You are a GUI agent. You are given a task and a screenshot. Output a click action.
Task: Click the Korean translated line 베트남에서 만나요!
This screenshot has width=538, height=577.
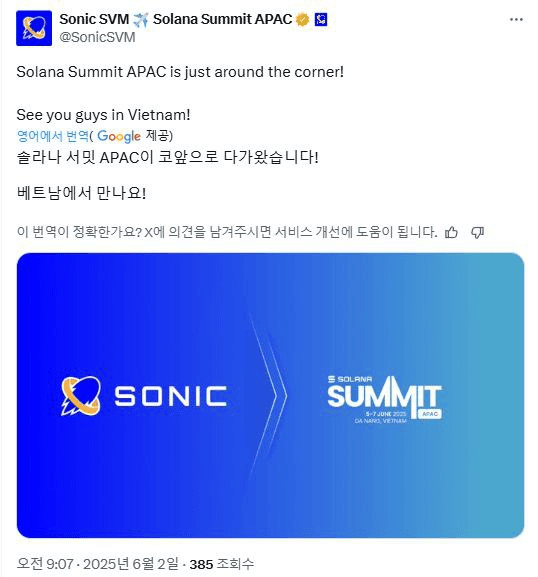(x=81, y=193)
